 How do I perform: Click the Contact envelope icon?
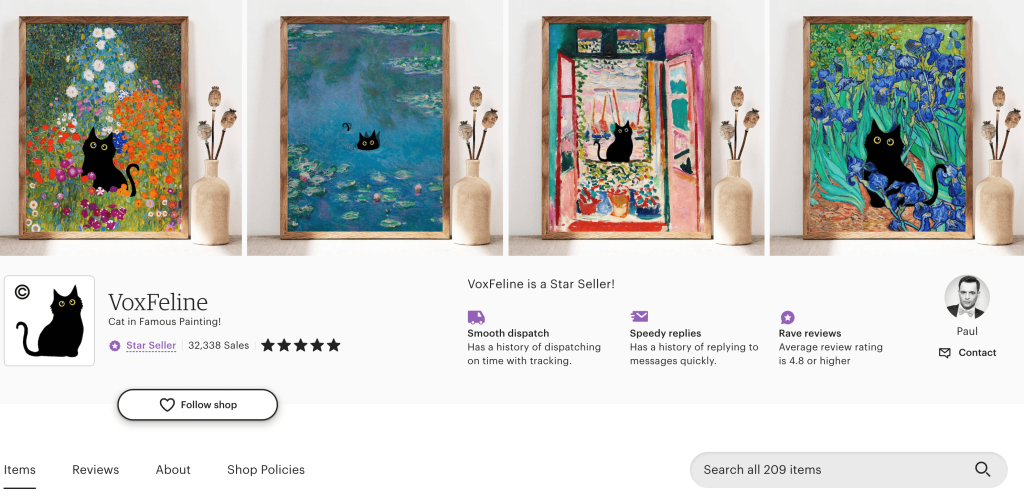[x=945, y=353]
